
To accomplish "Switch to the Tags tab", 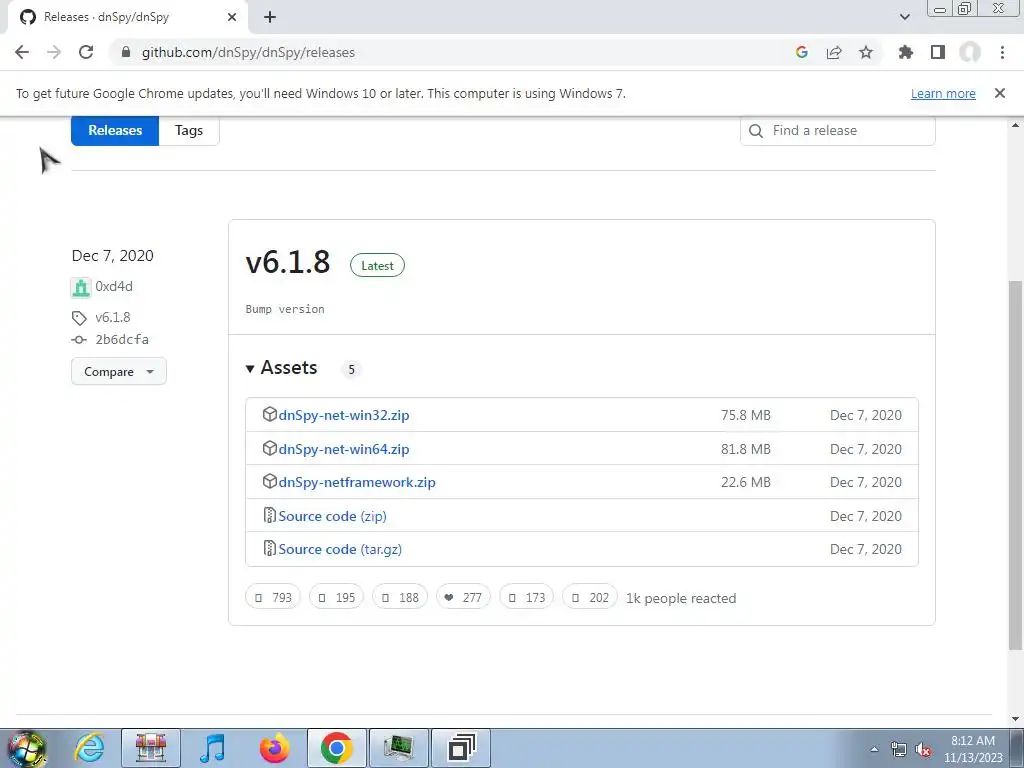I will pyautogui.click(x=189, y=130).
